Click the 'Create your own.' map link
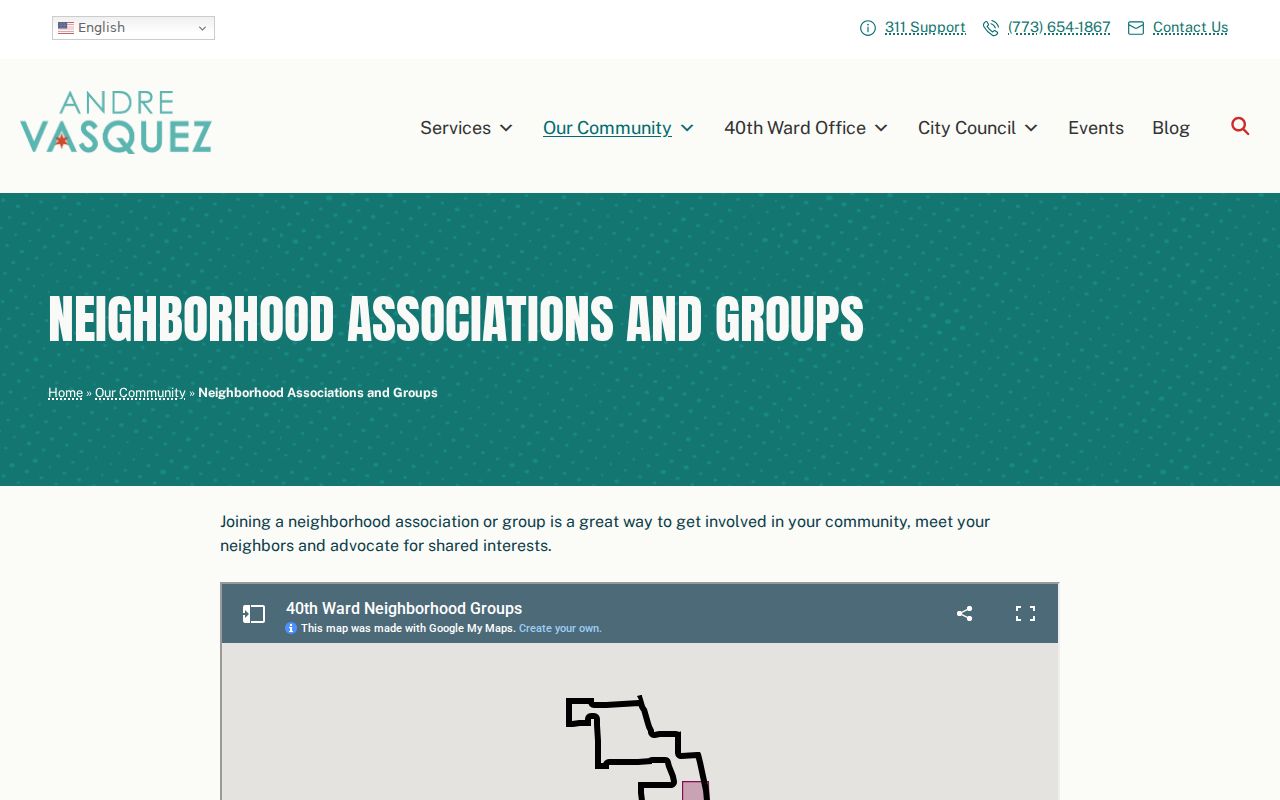Image resolution: width=1280 pixels, height=800 pixels. [560, 629]
